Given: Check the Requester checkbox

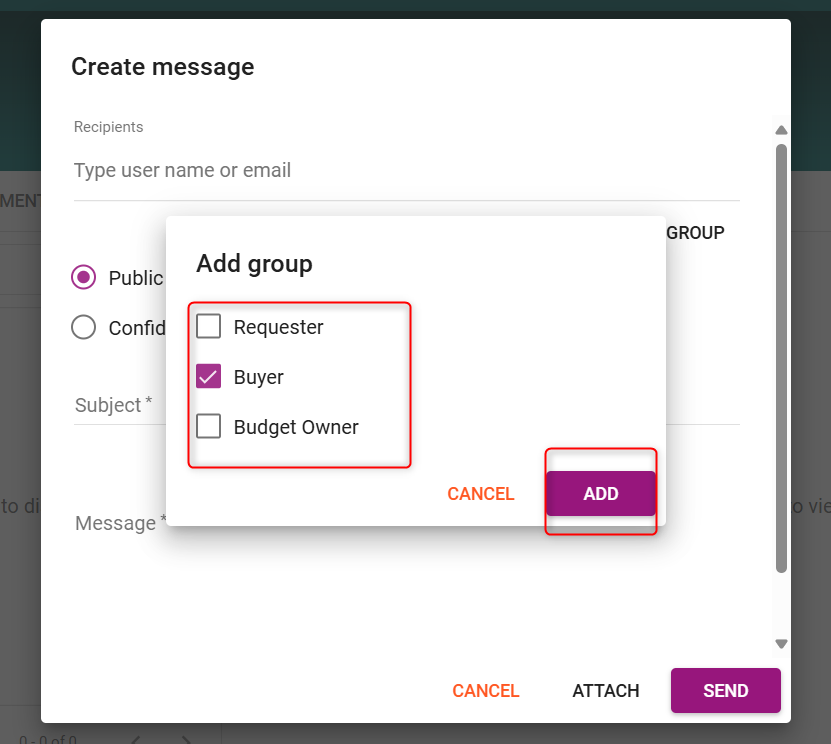Looking at the screenshot, I should 209,327.
